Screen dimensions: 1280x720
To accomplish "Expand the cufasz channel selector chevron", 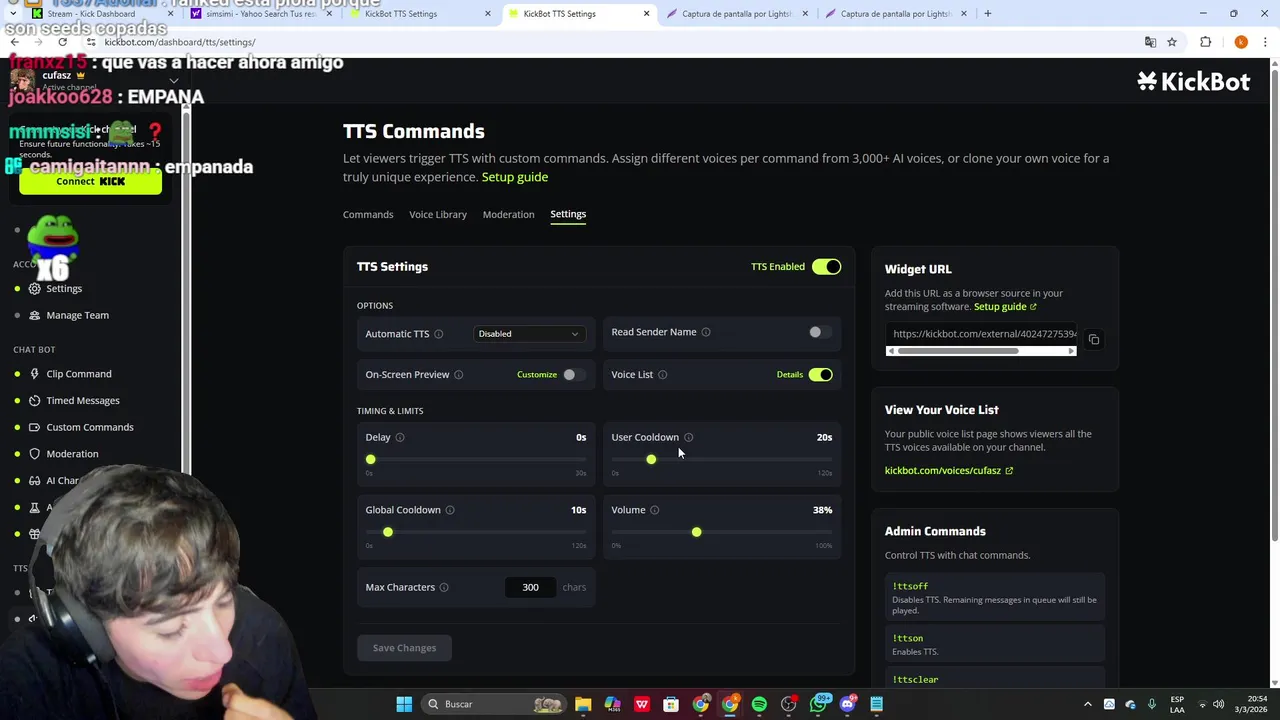I will pos(174,81).
